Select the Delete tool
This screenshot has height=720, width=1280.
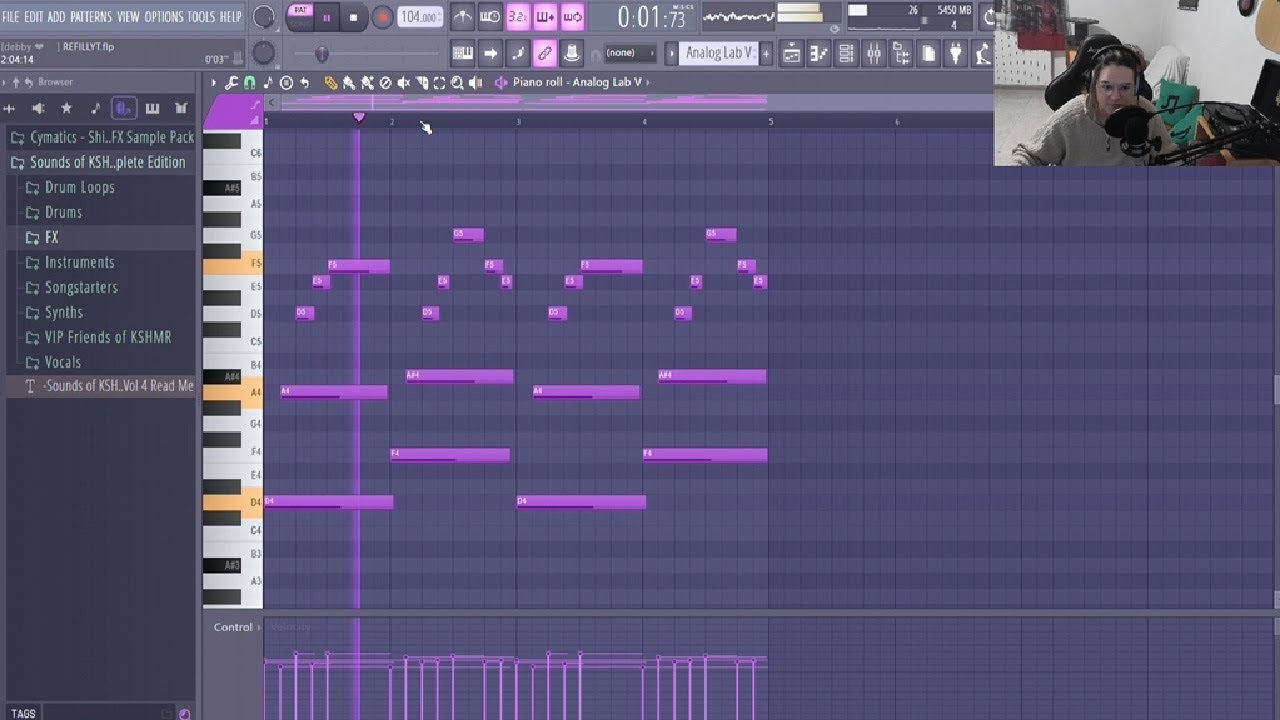(x=385, y=83)
